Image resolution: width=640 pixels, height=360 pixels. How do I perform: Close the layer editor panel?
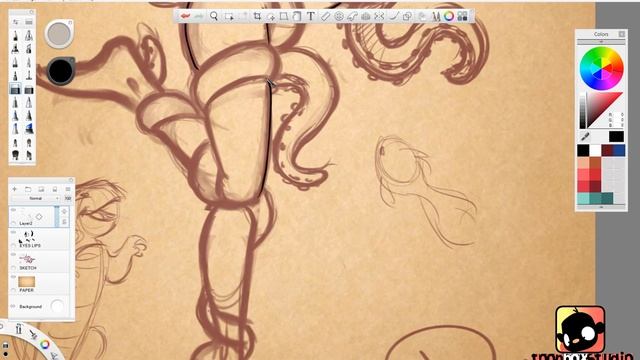pos(71,180)
